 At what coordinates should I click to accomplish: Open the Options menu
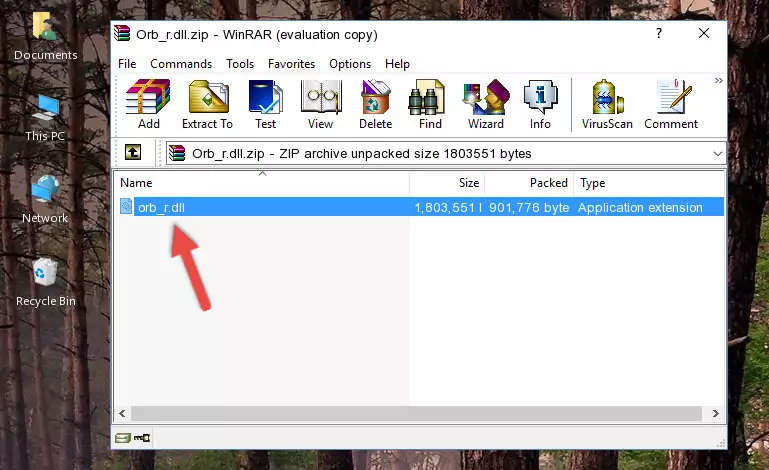[350, 64]
